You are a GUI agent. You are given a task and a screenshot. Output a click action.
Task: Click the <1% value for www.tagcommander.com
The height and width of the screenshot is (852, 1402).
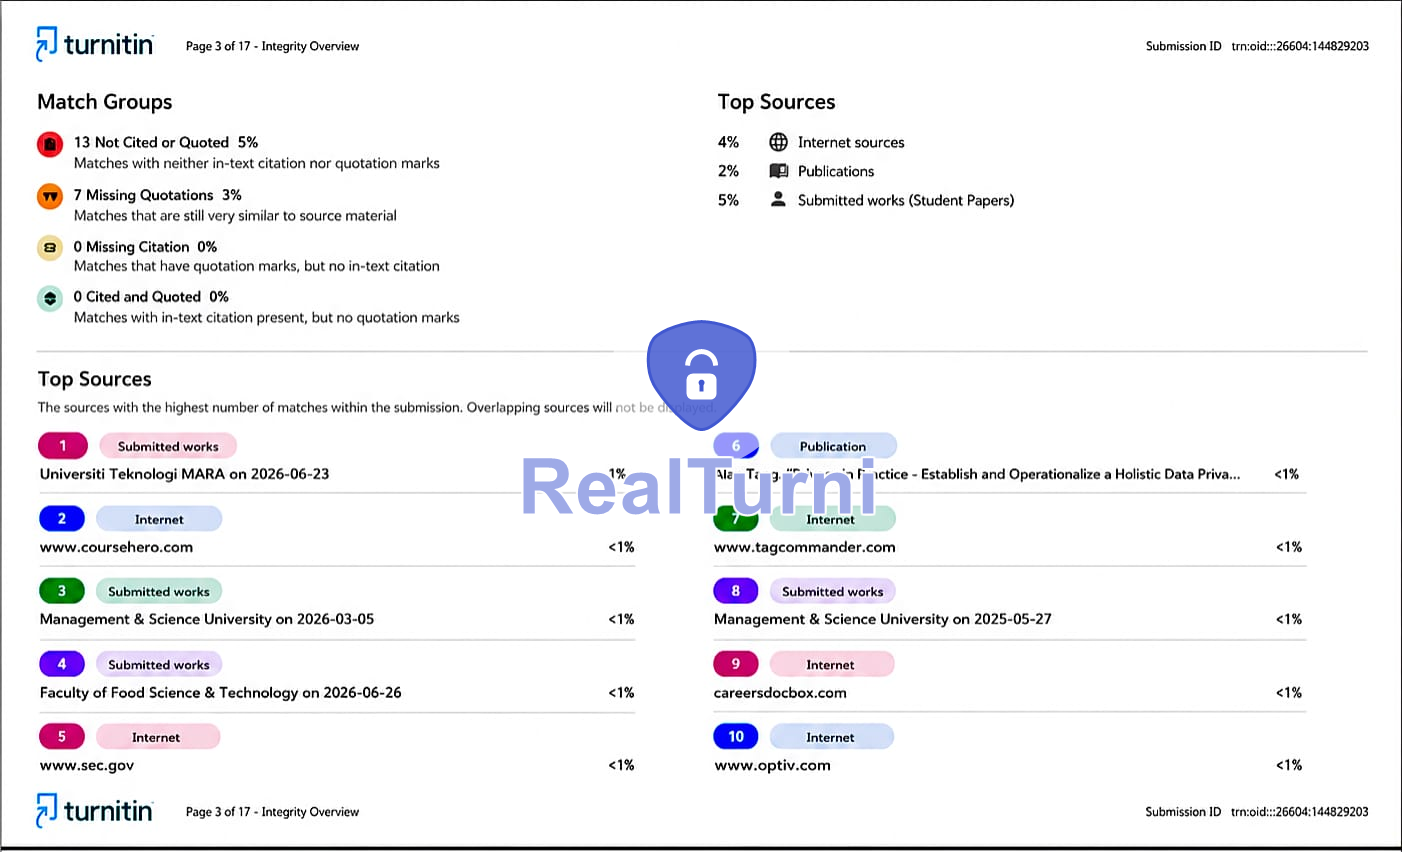tap(1289, 547)
